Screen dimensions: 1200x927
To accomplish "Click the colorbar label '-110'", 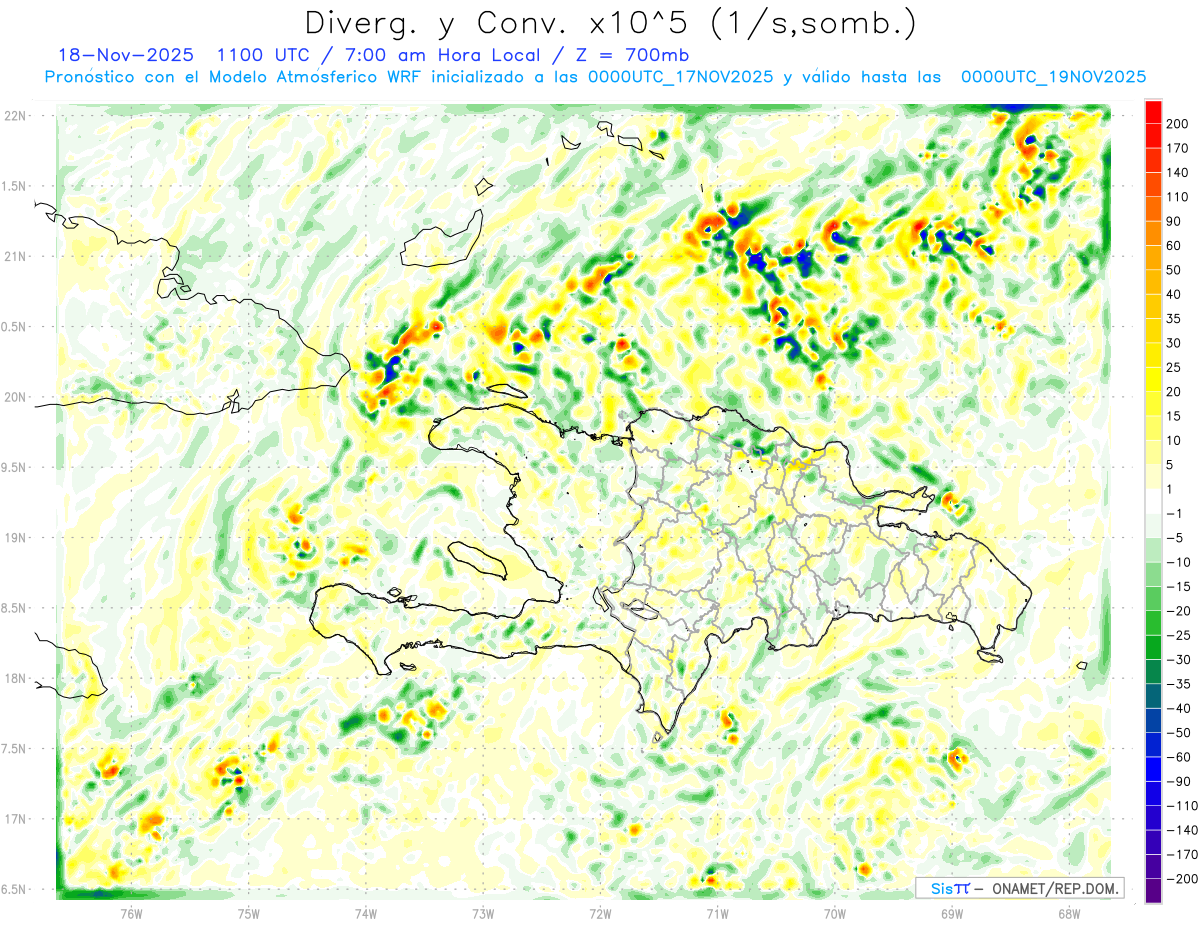I will tap(1180, 806).
